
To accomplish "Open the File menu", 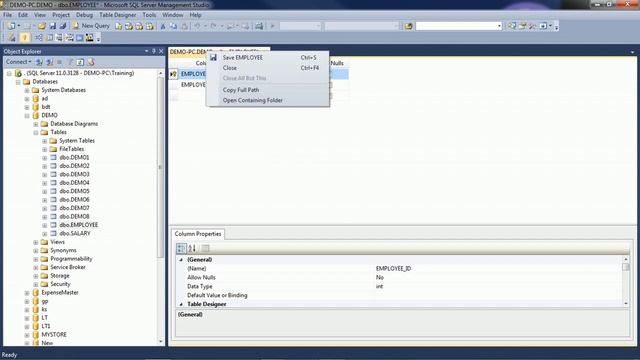I will [7, 15].
